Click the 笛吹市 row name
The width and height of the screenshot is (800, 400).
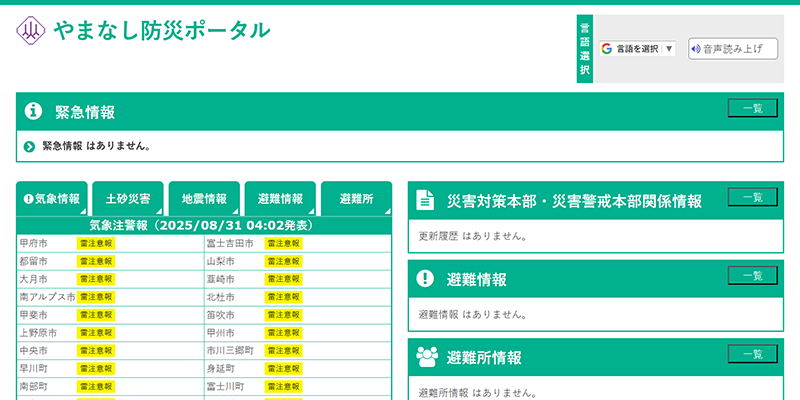(220, 315)
